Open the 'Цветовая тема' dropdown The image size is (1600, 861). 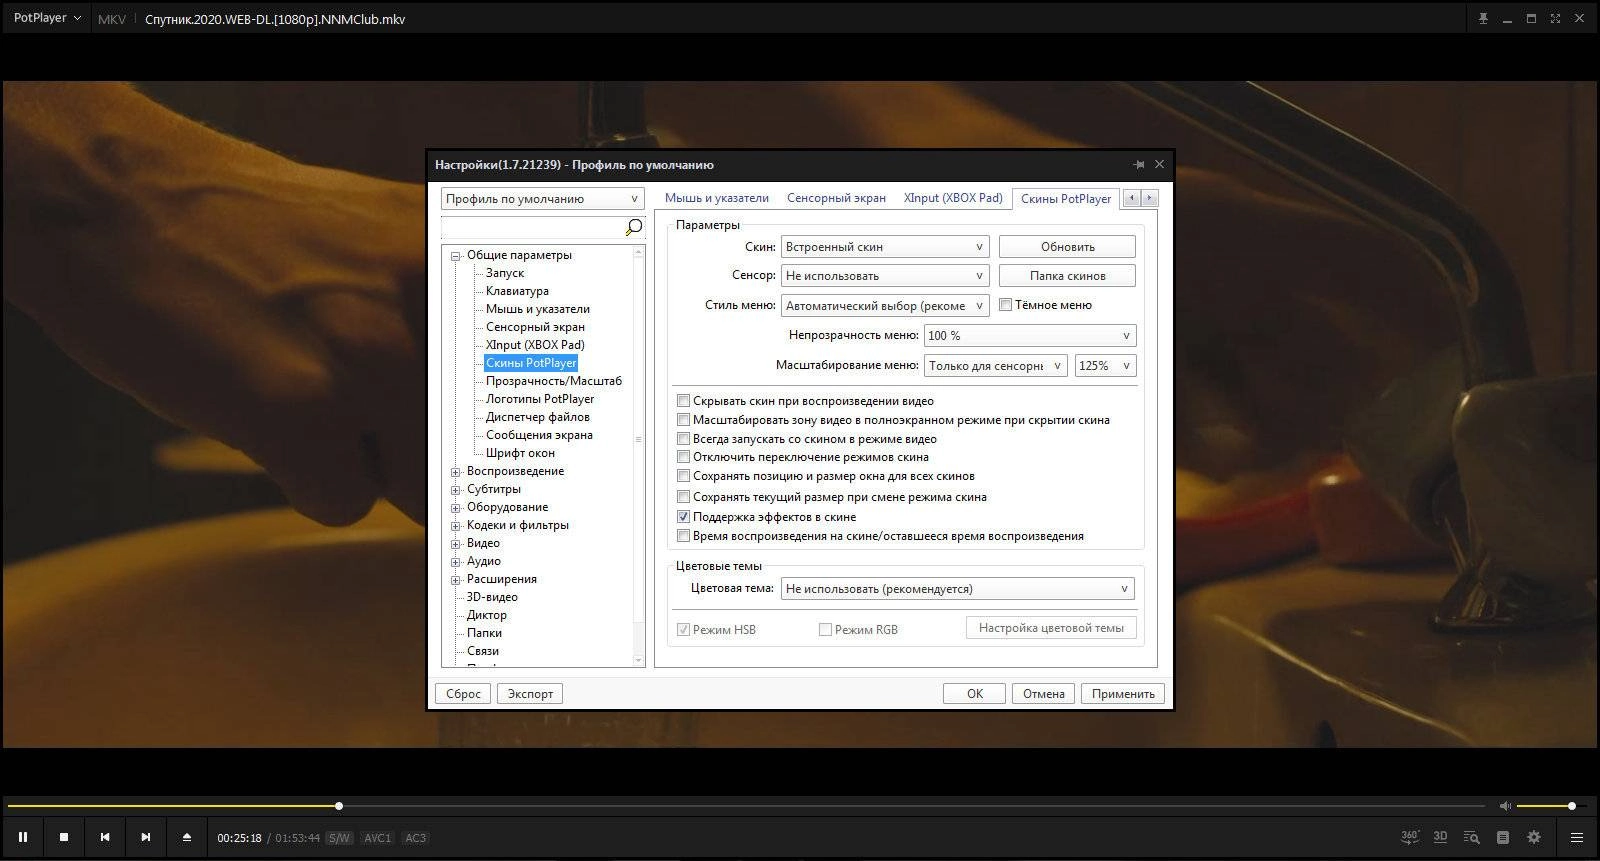click(x=958, y=589)
